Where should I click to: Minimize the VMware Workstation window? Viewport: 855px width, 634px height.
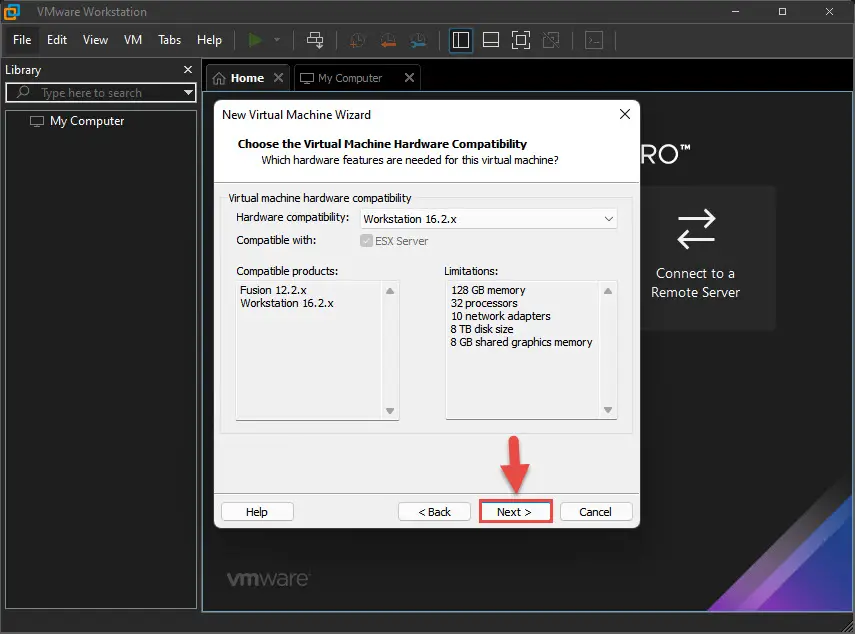click(736, 11)
